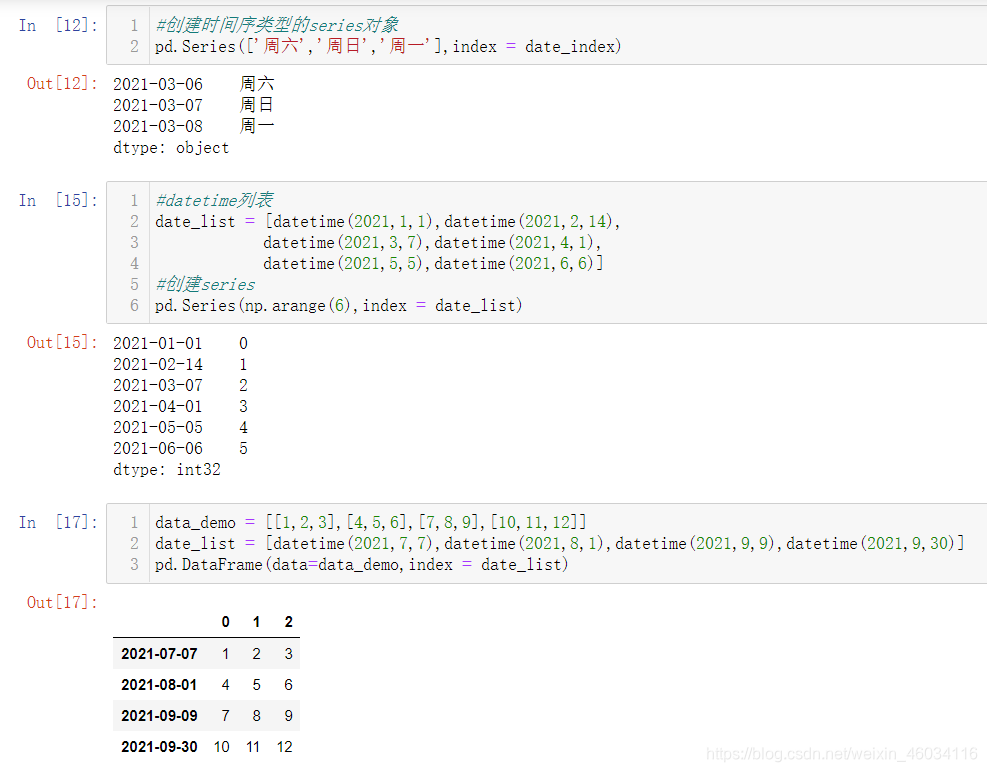Click line number 3 in cell 17

pos(134,564)
